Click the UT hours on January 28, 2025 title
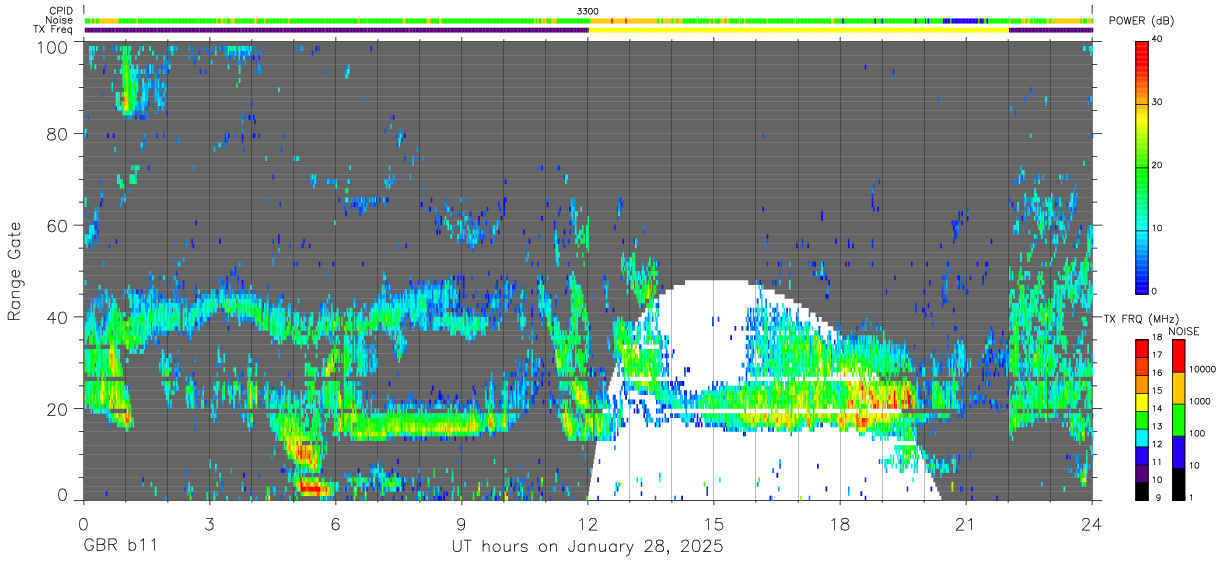This screenshot has height=567, width=1228. pos(586,547)
